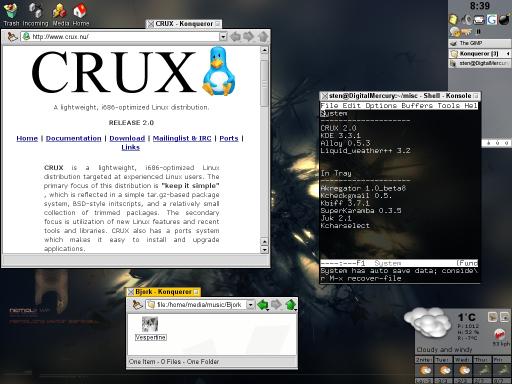The image size is (512, 384).
Task: Click 'Kcharselect' line in Konsole
Action: coord(345,226)
